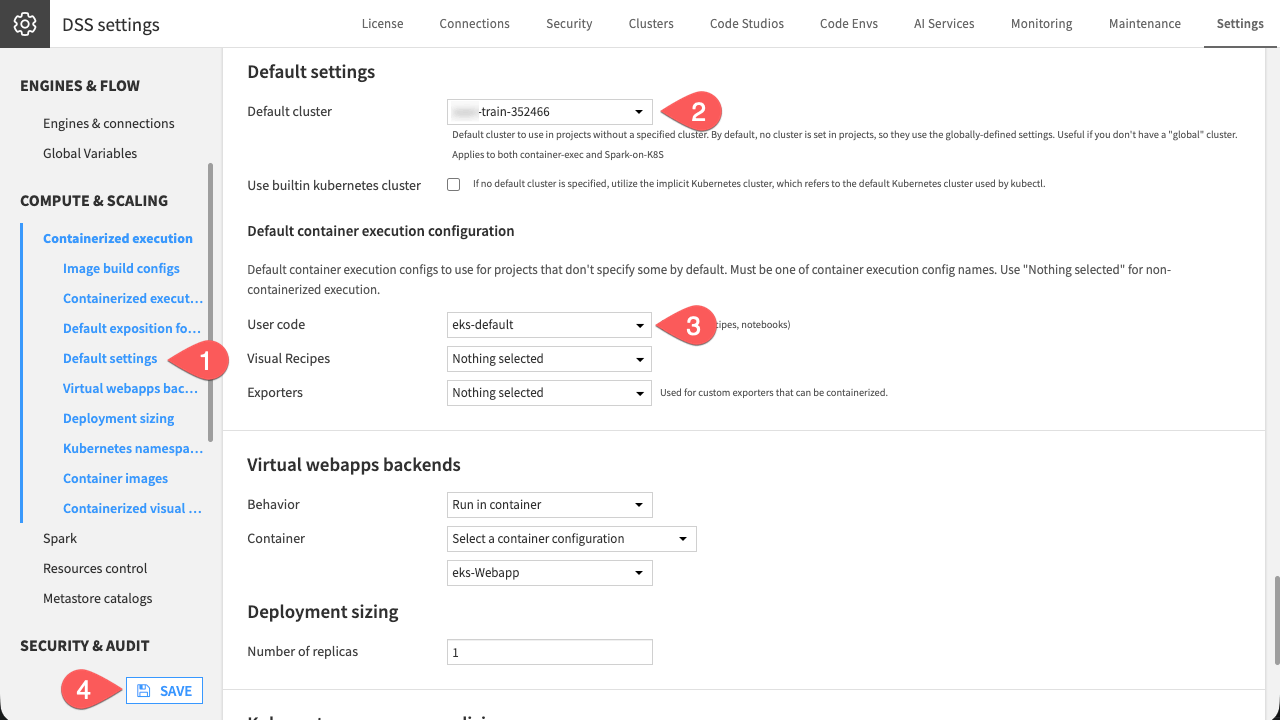Select Containerized execution in sidebar
Viewport: 1280px width, 720px height.
tap(118, 239)
